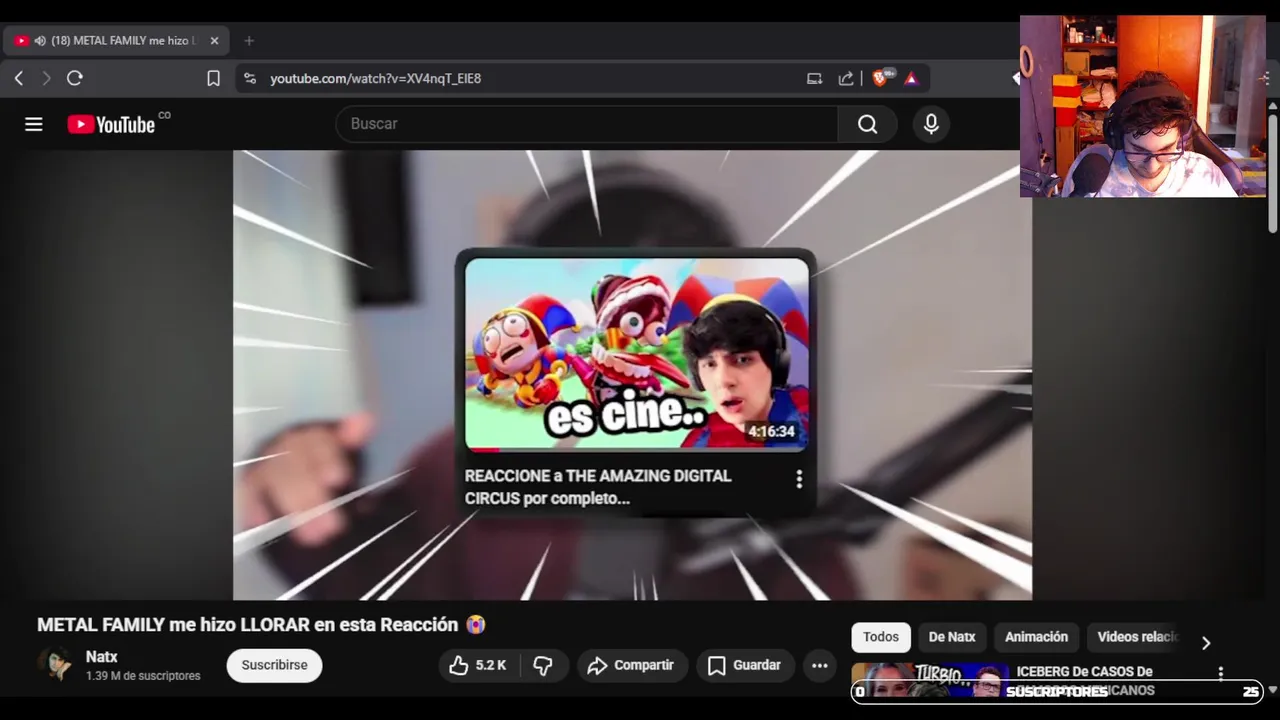Like the video (5.2 K)
This screenshot has height=720, width=1280.
coord(477,665)
